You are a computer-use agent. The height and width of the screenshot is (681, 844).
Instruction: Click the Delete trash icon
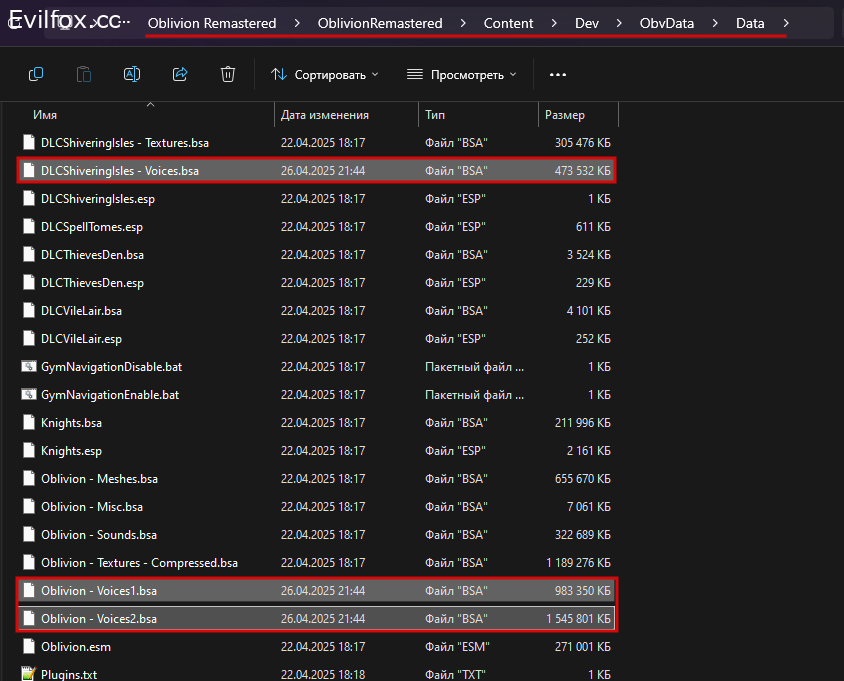[228, 74]
